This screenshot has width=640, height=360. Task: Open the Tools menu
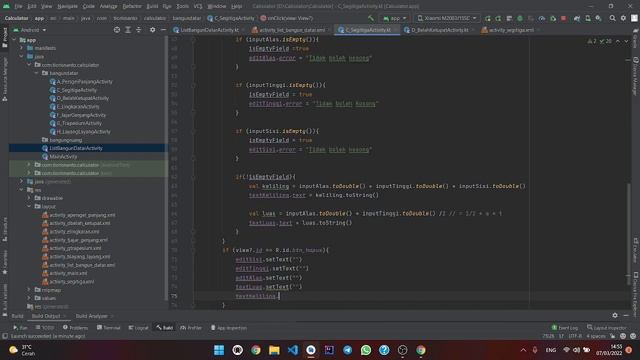pos(182,6)
